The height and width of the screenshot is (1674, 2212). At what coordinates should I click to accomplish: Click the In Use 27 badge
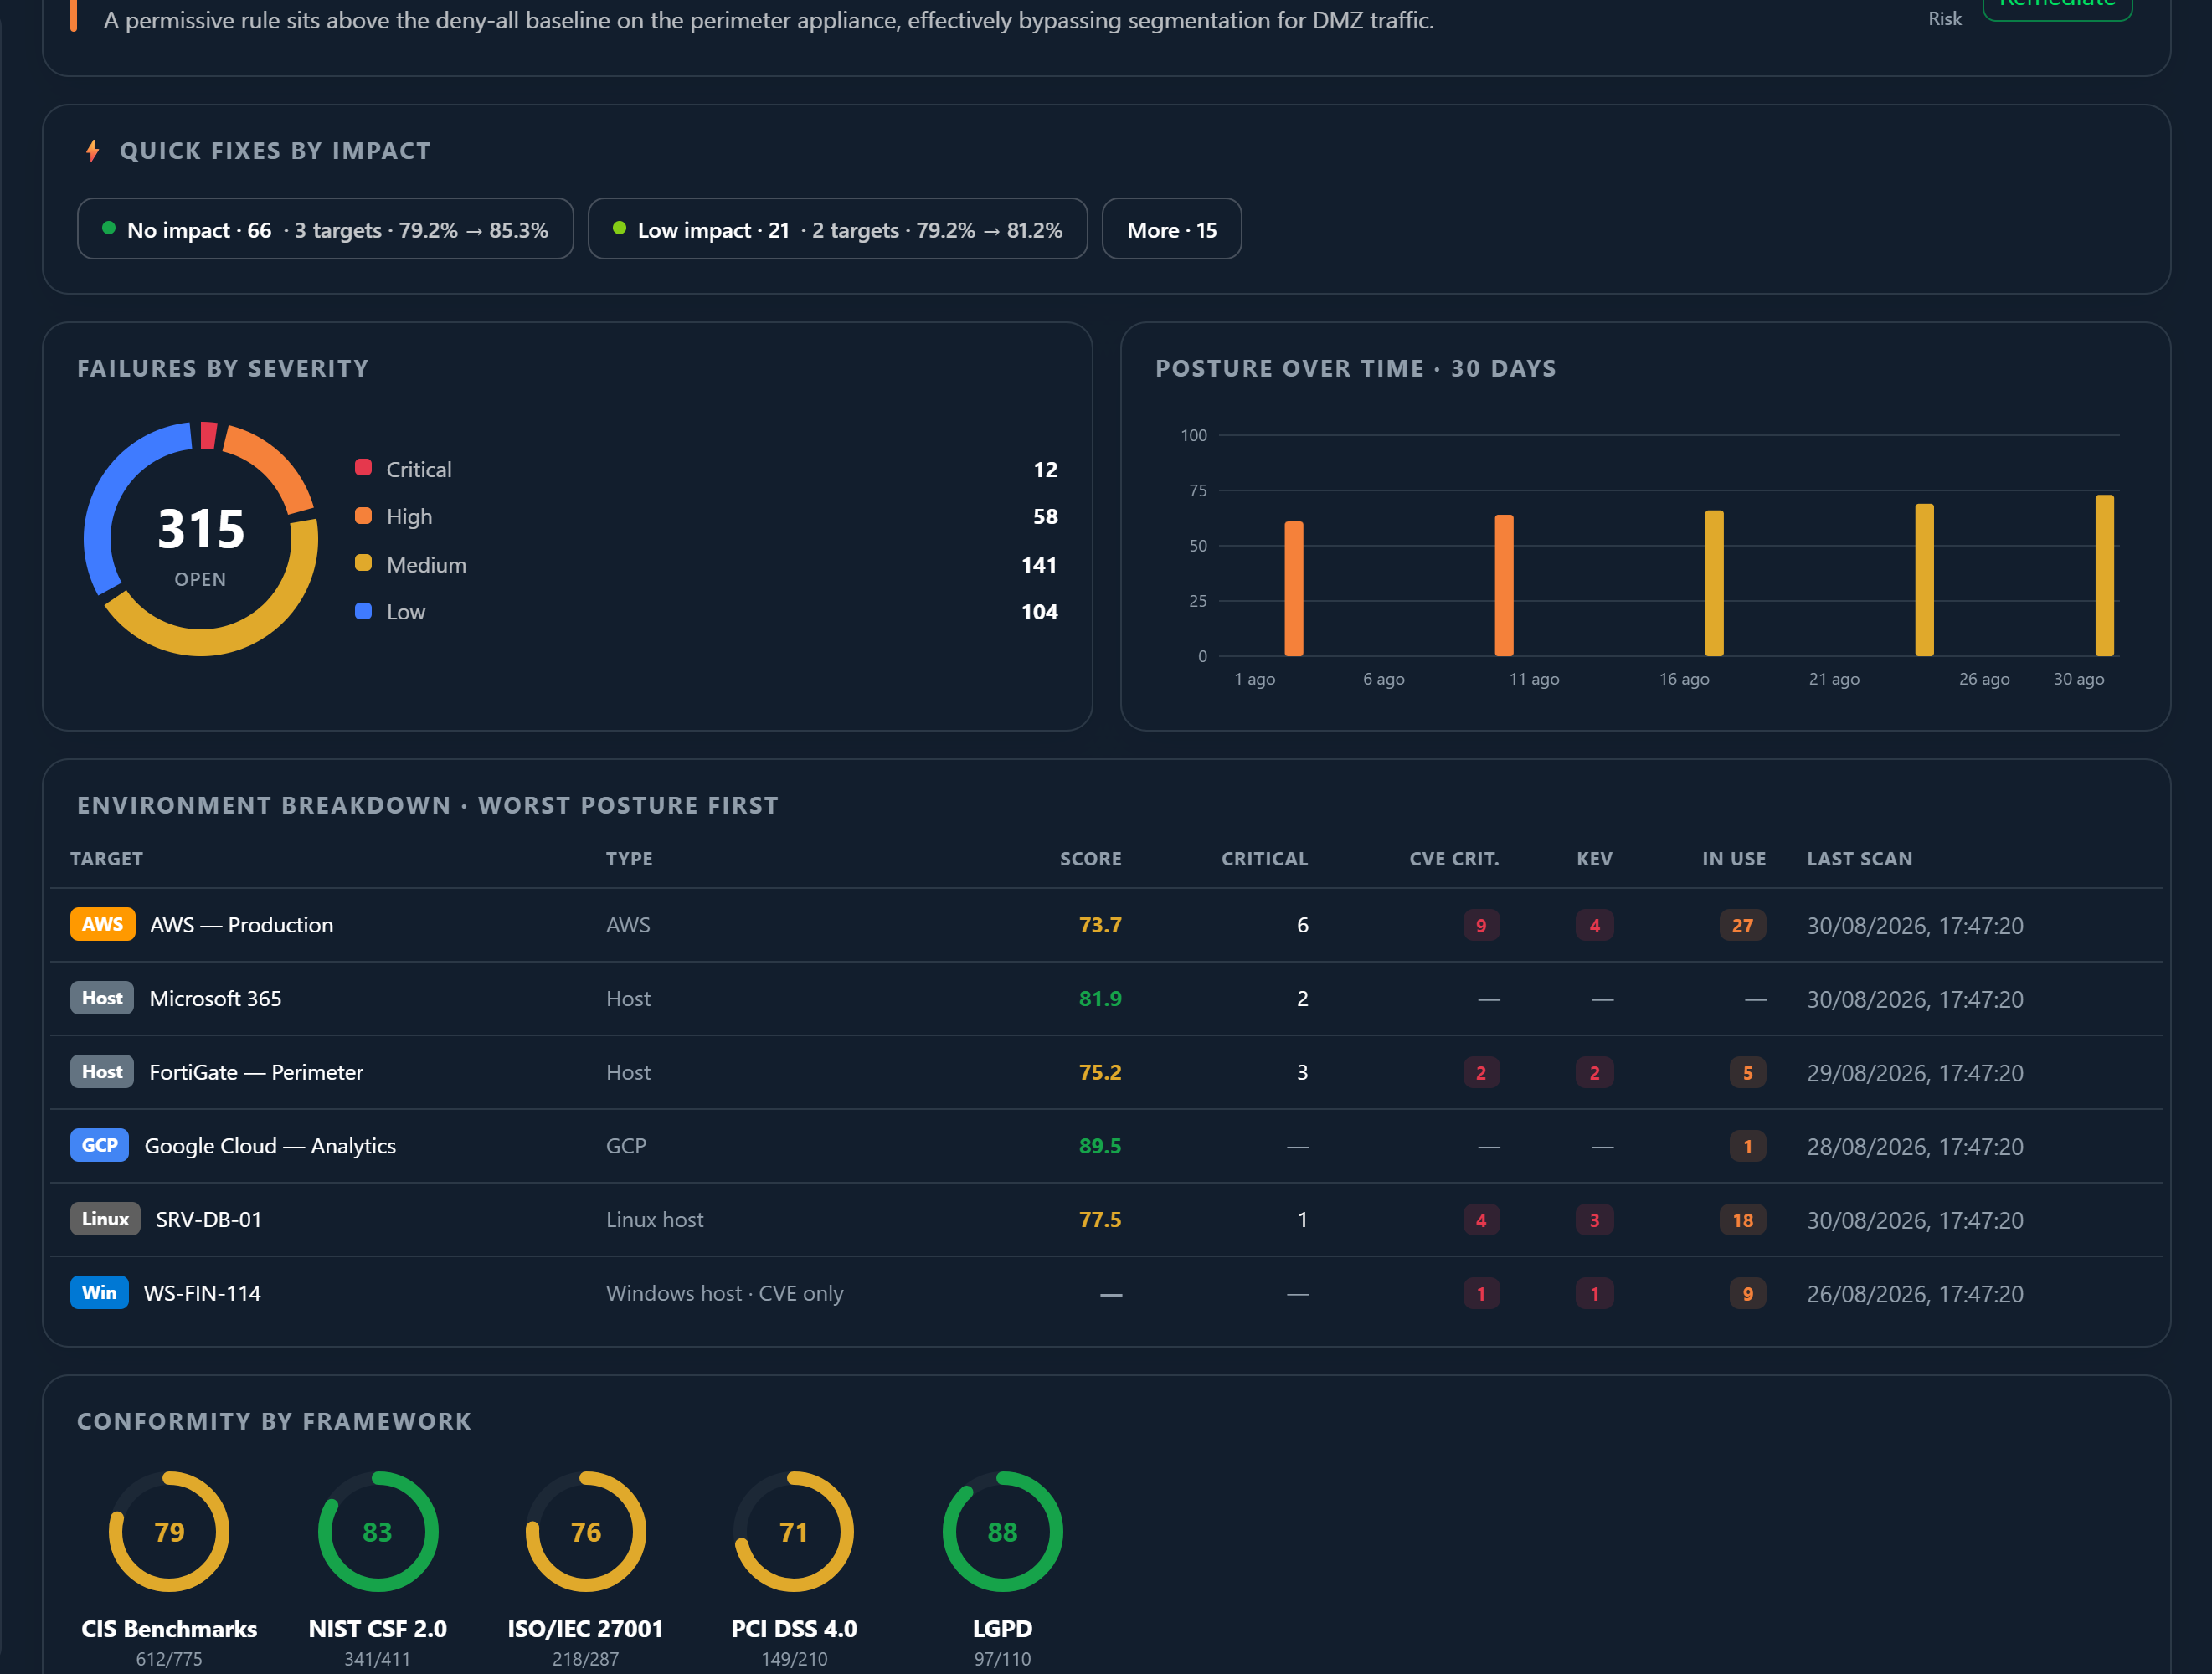click(x=1742, y=925)
